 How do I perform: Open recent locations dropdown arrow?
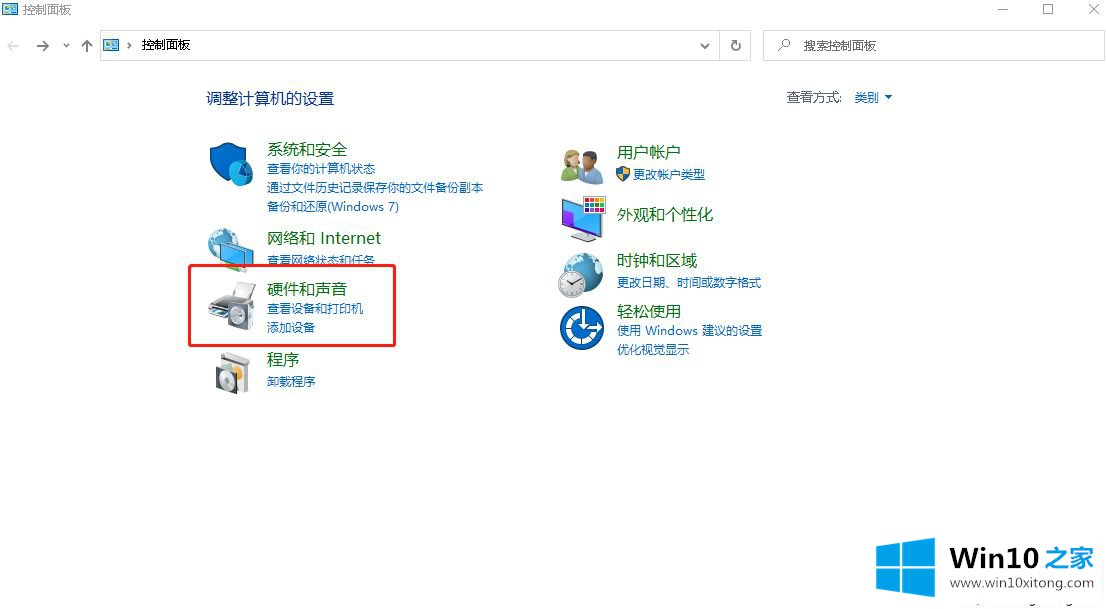pyautogui.click(x=66, y=46)
